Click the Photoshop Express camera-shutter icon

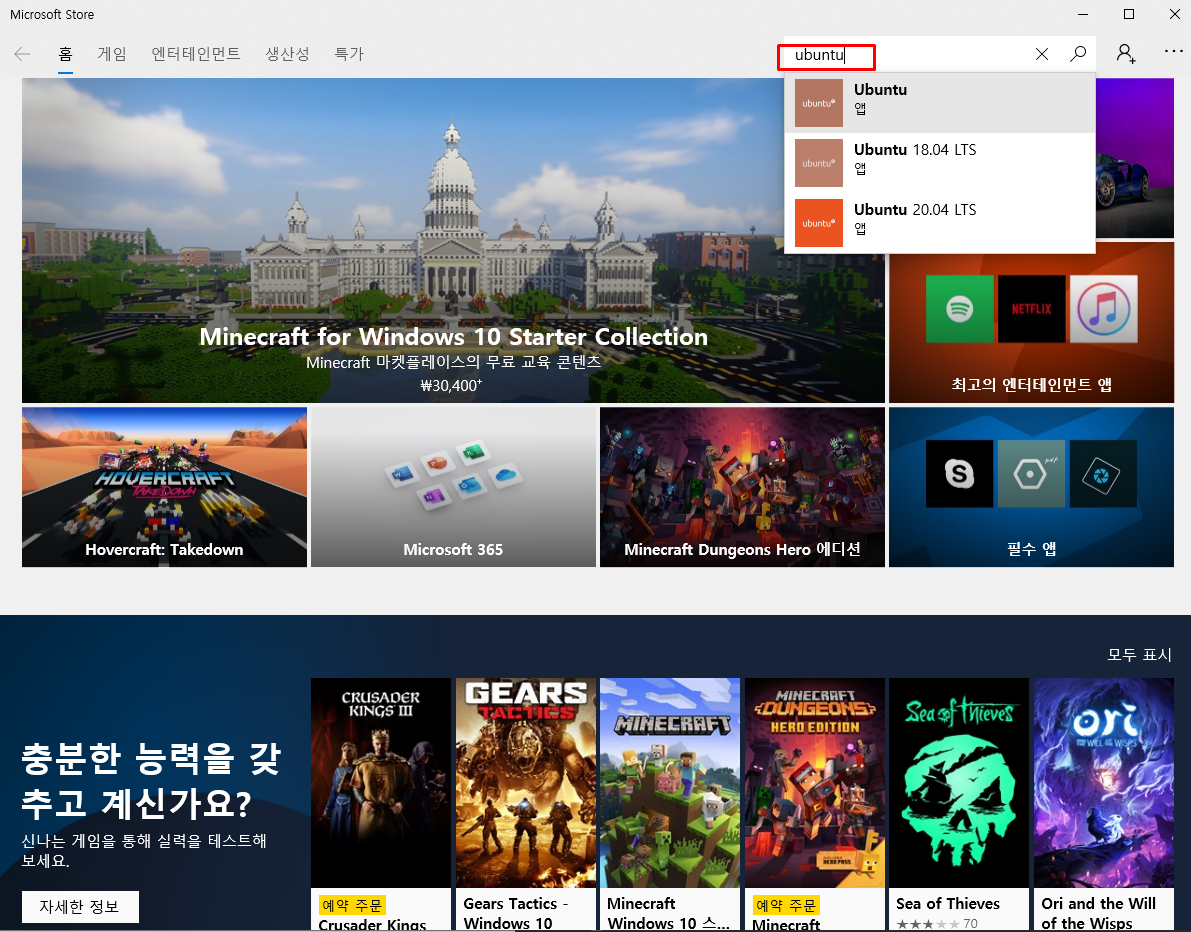point(1103,474)
